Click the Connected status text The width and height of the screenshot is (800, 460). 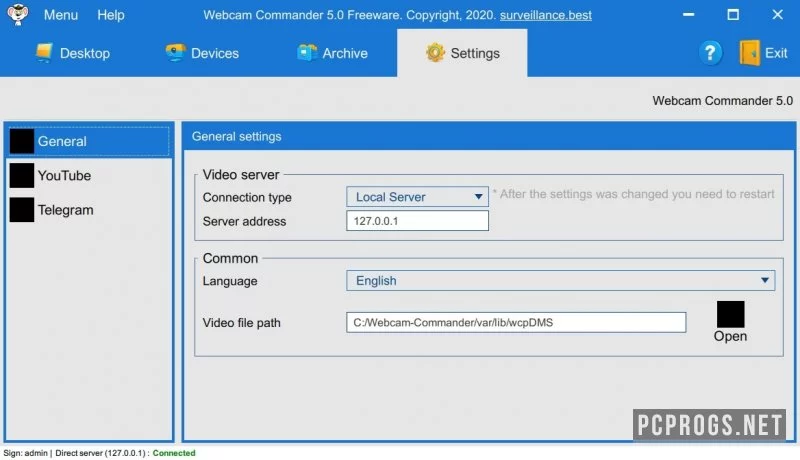(174, 453)
